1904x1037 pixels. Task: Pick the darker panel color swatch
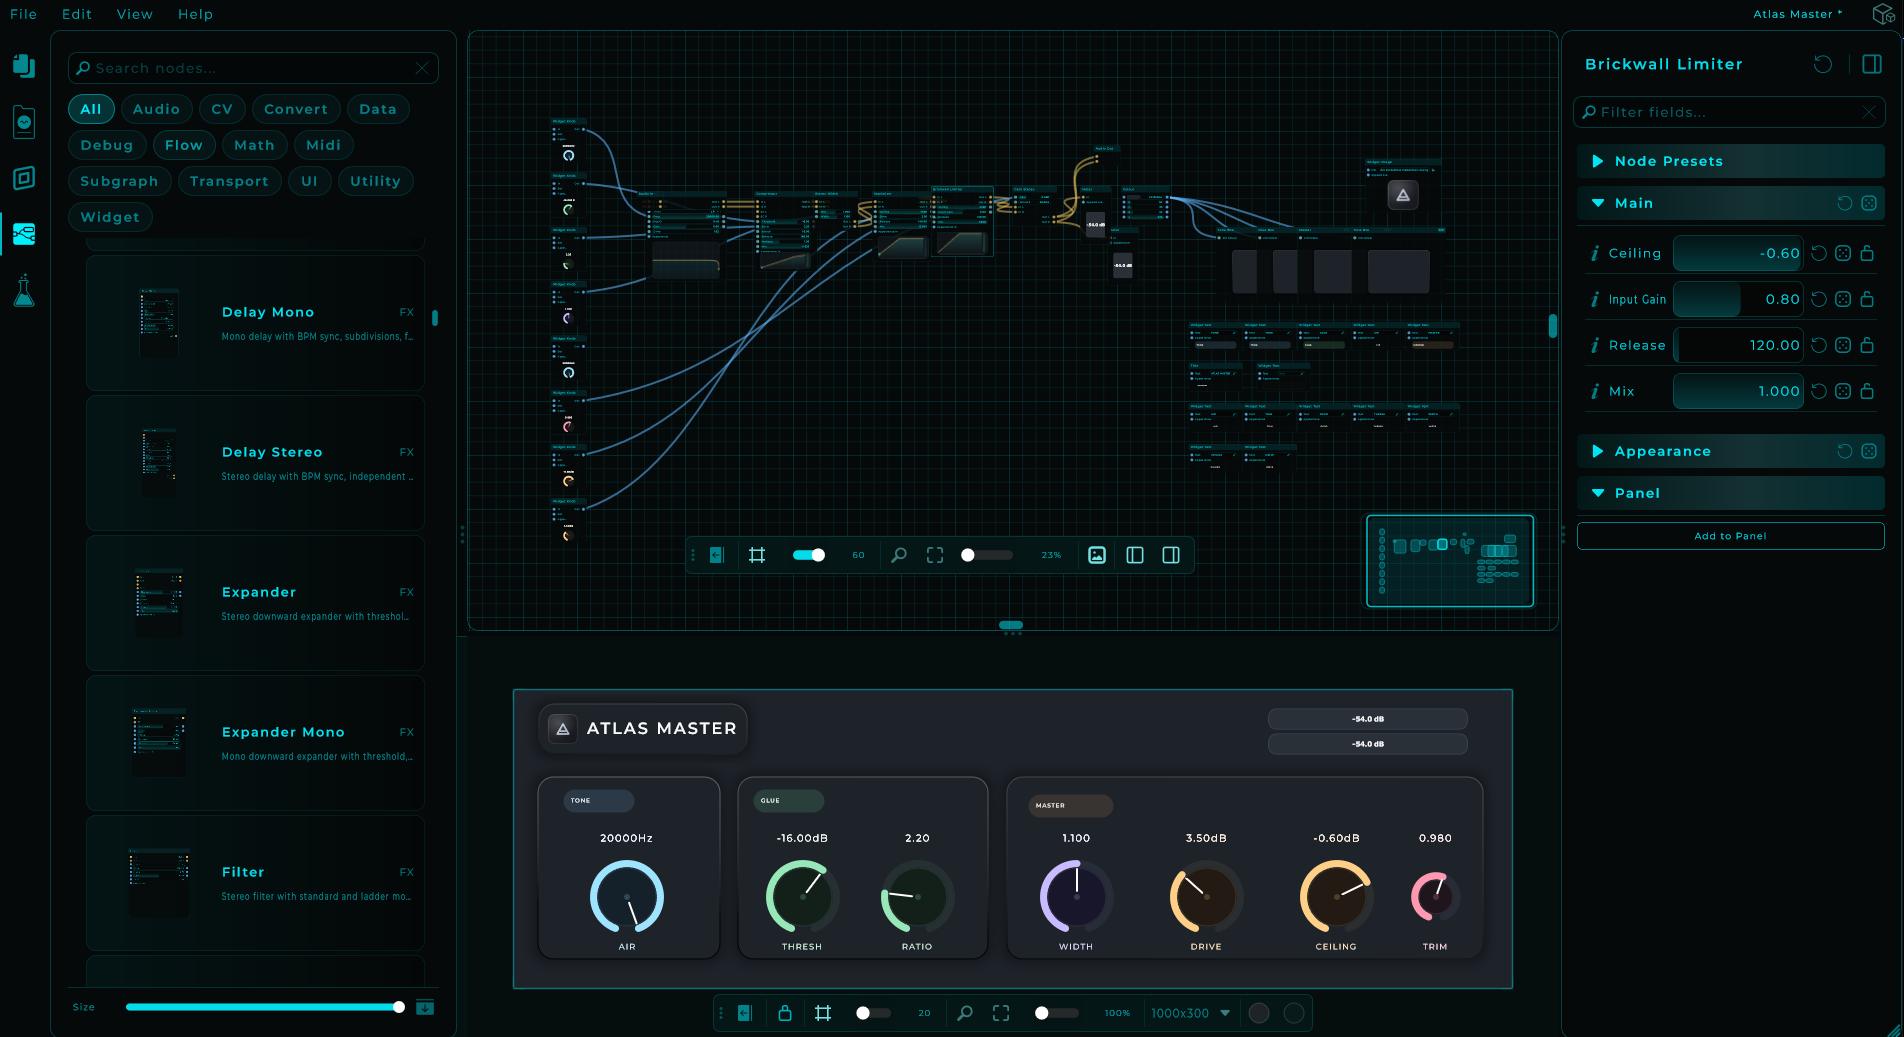click(x=1294, y=1013)
